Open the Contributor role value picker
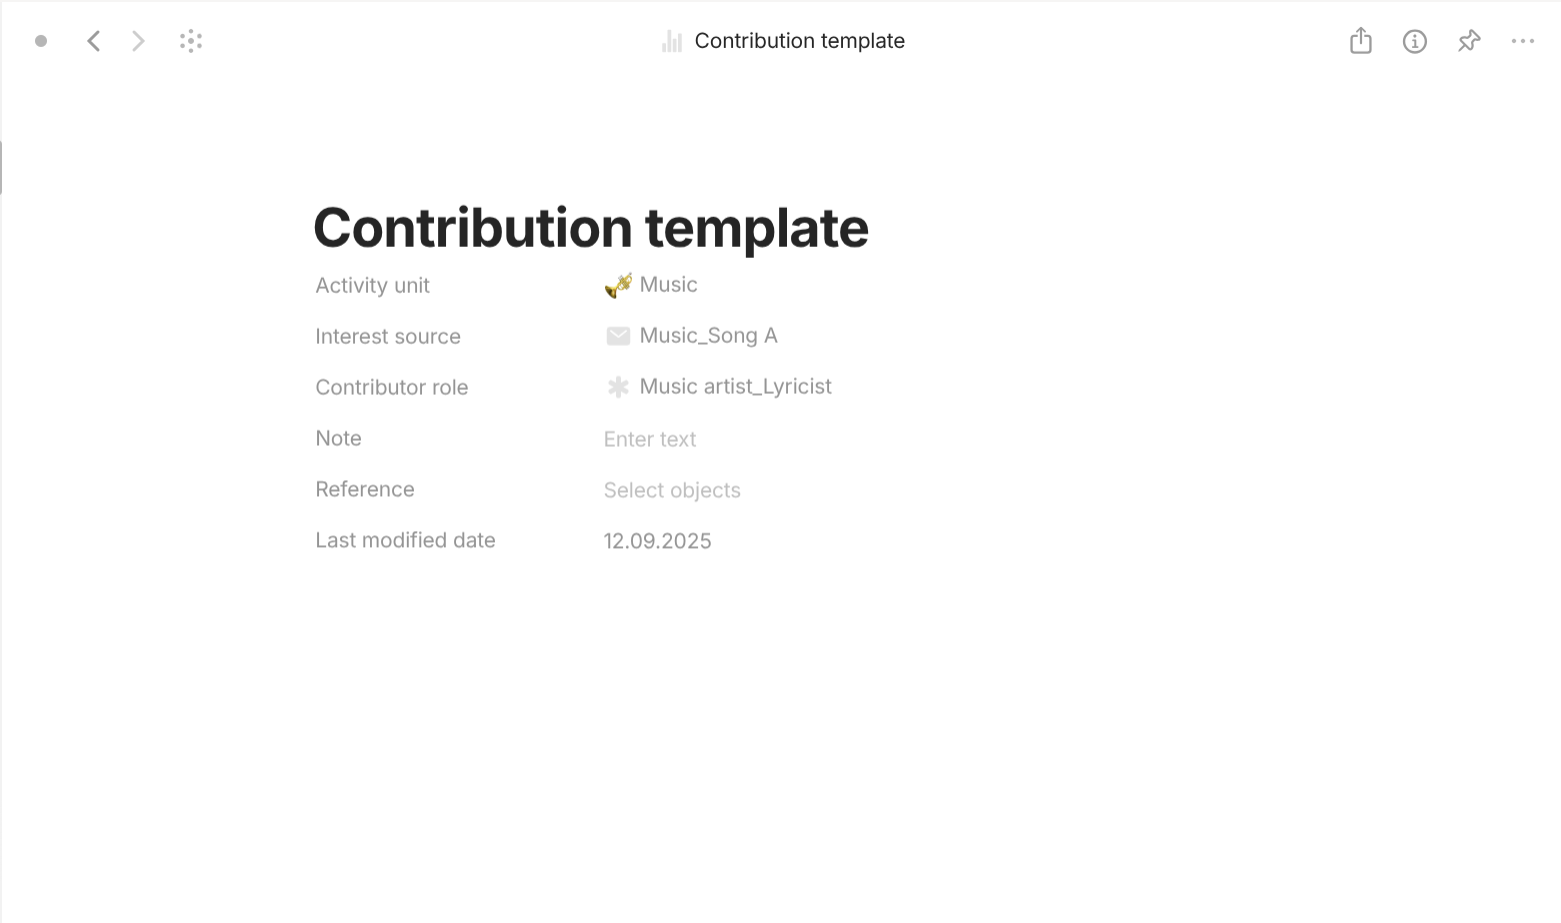The image size is (1561, 923). point(735,387)
